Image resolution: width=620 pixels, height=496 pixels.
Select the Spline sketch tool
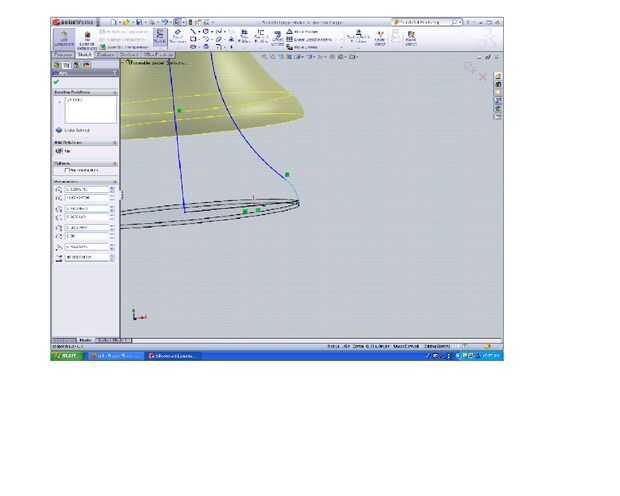point(219,32)
